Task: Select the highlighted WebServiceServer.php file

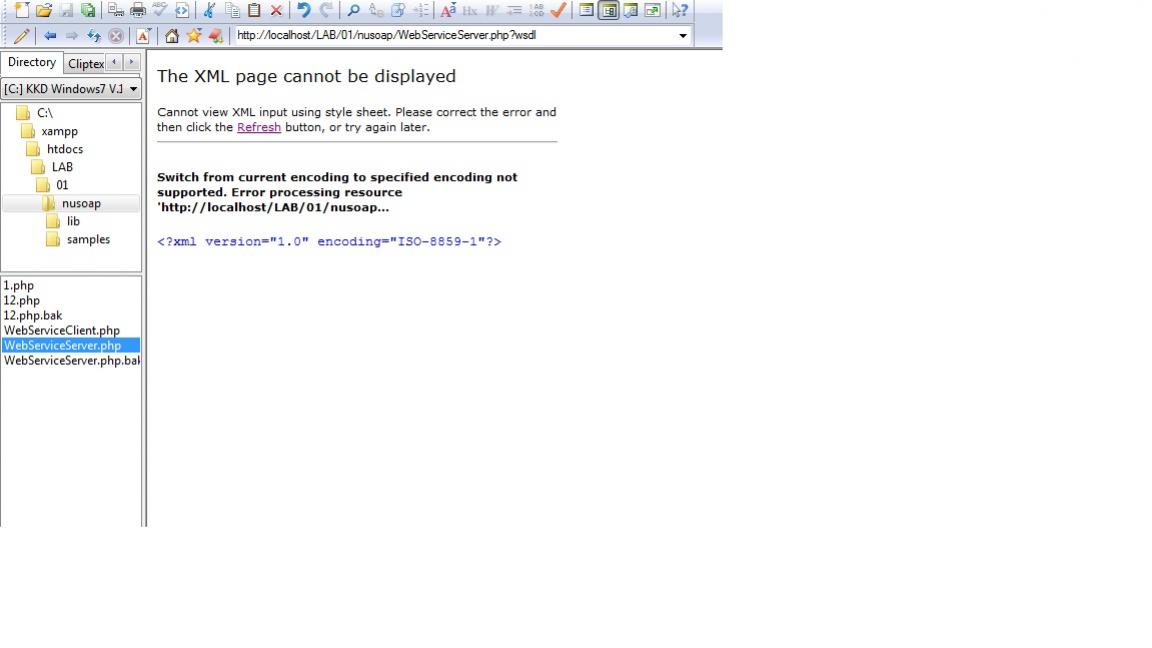Action: 71,345
